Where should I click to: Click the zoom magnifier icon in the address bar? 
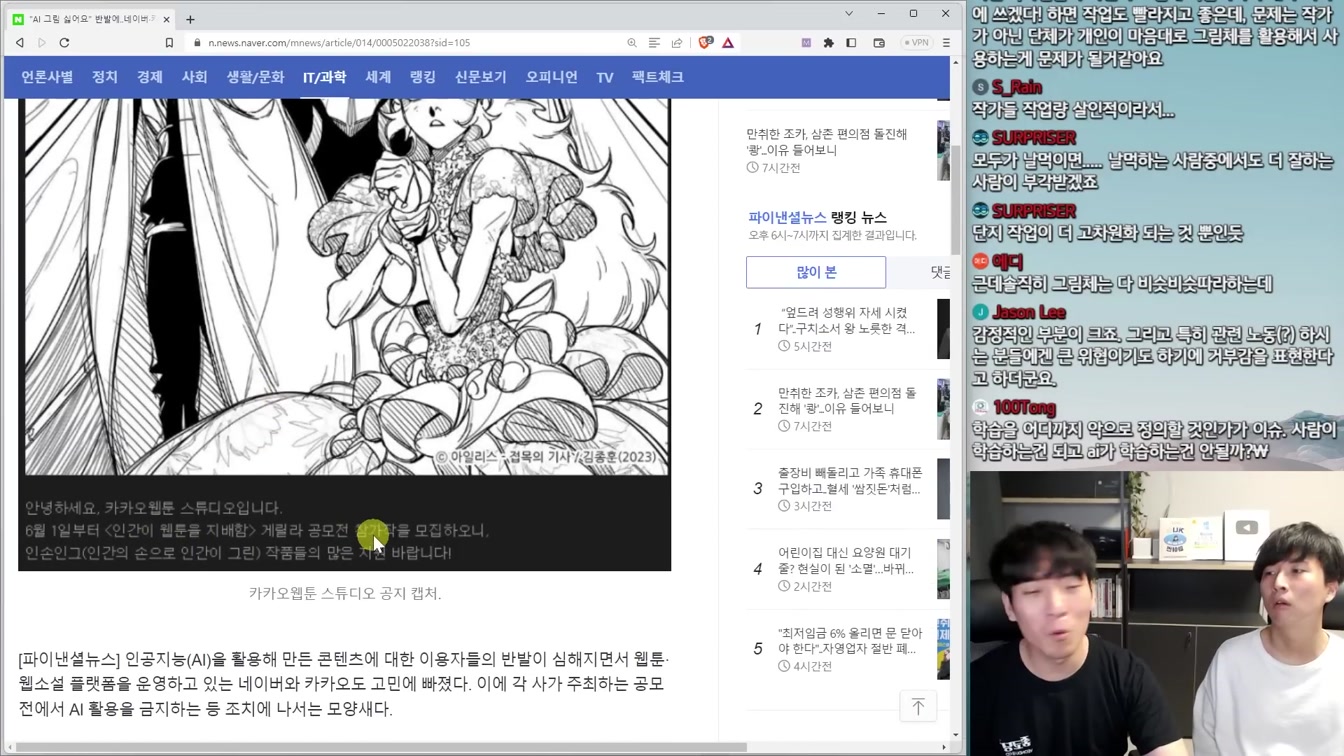(x=632, y=43)
